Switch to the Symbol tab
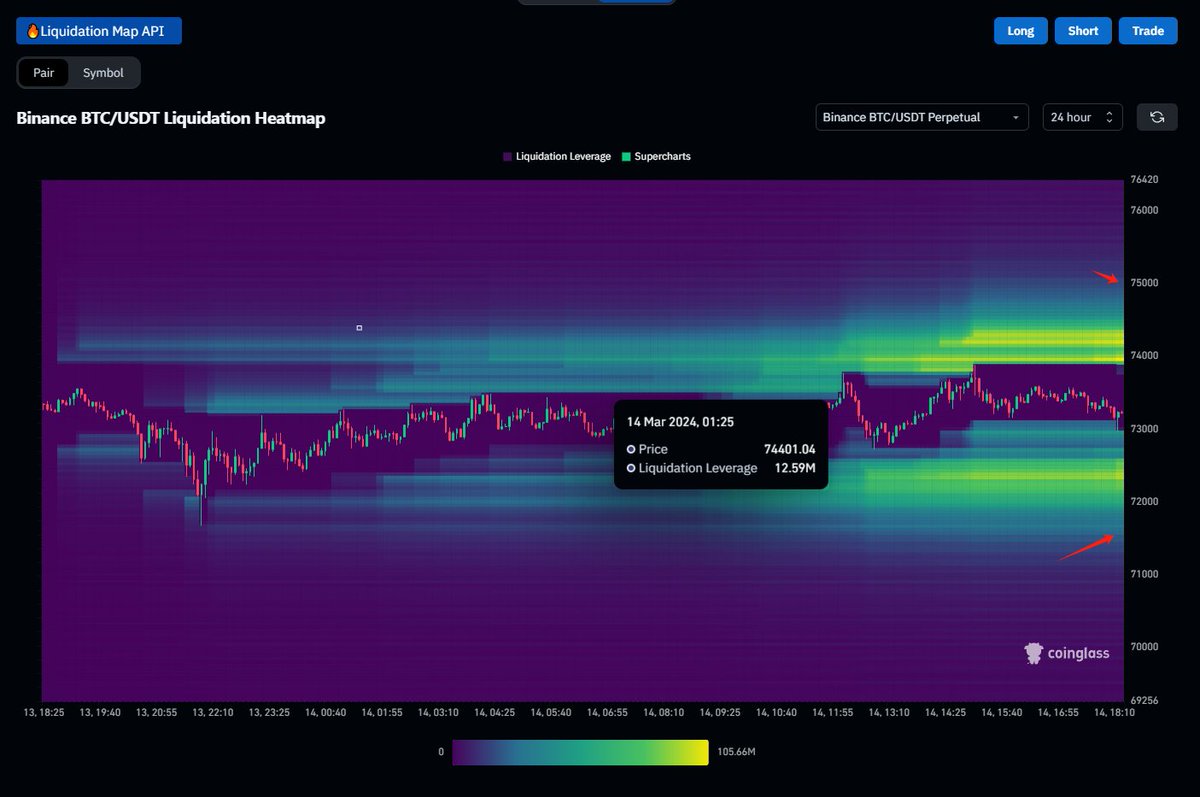 pyautogui.click(x=103, y=73)
